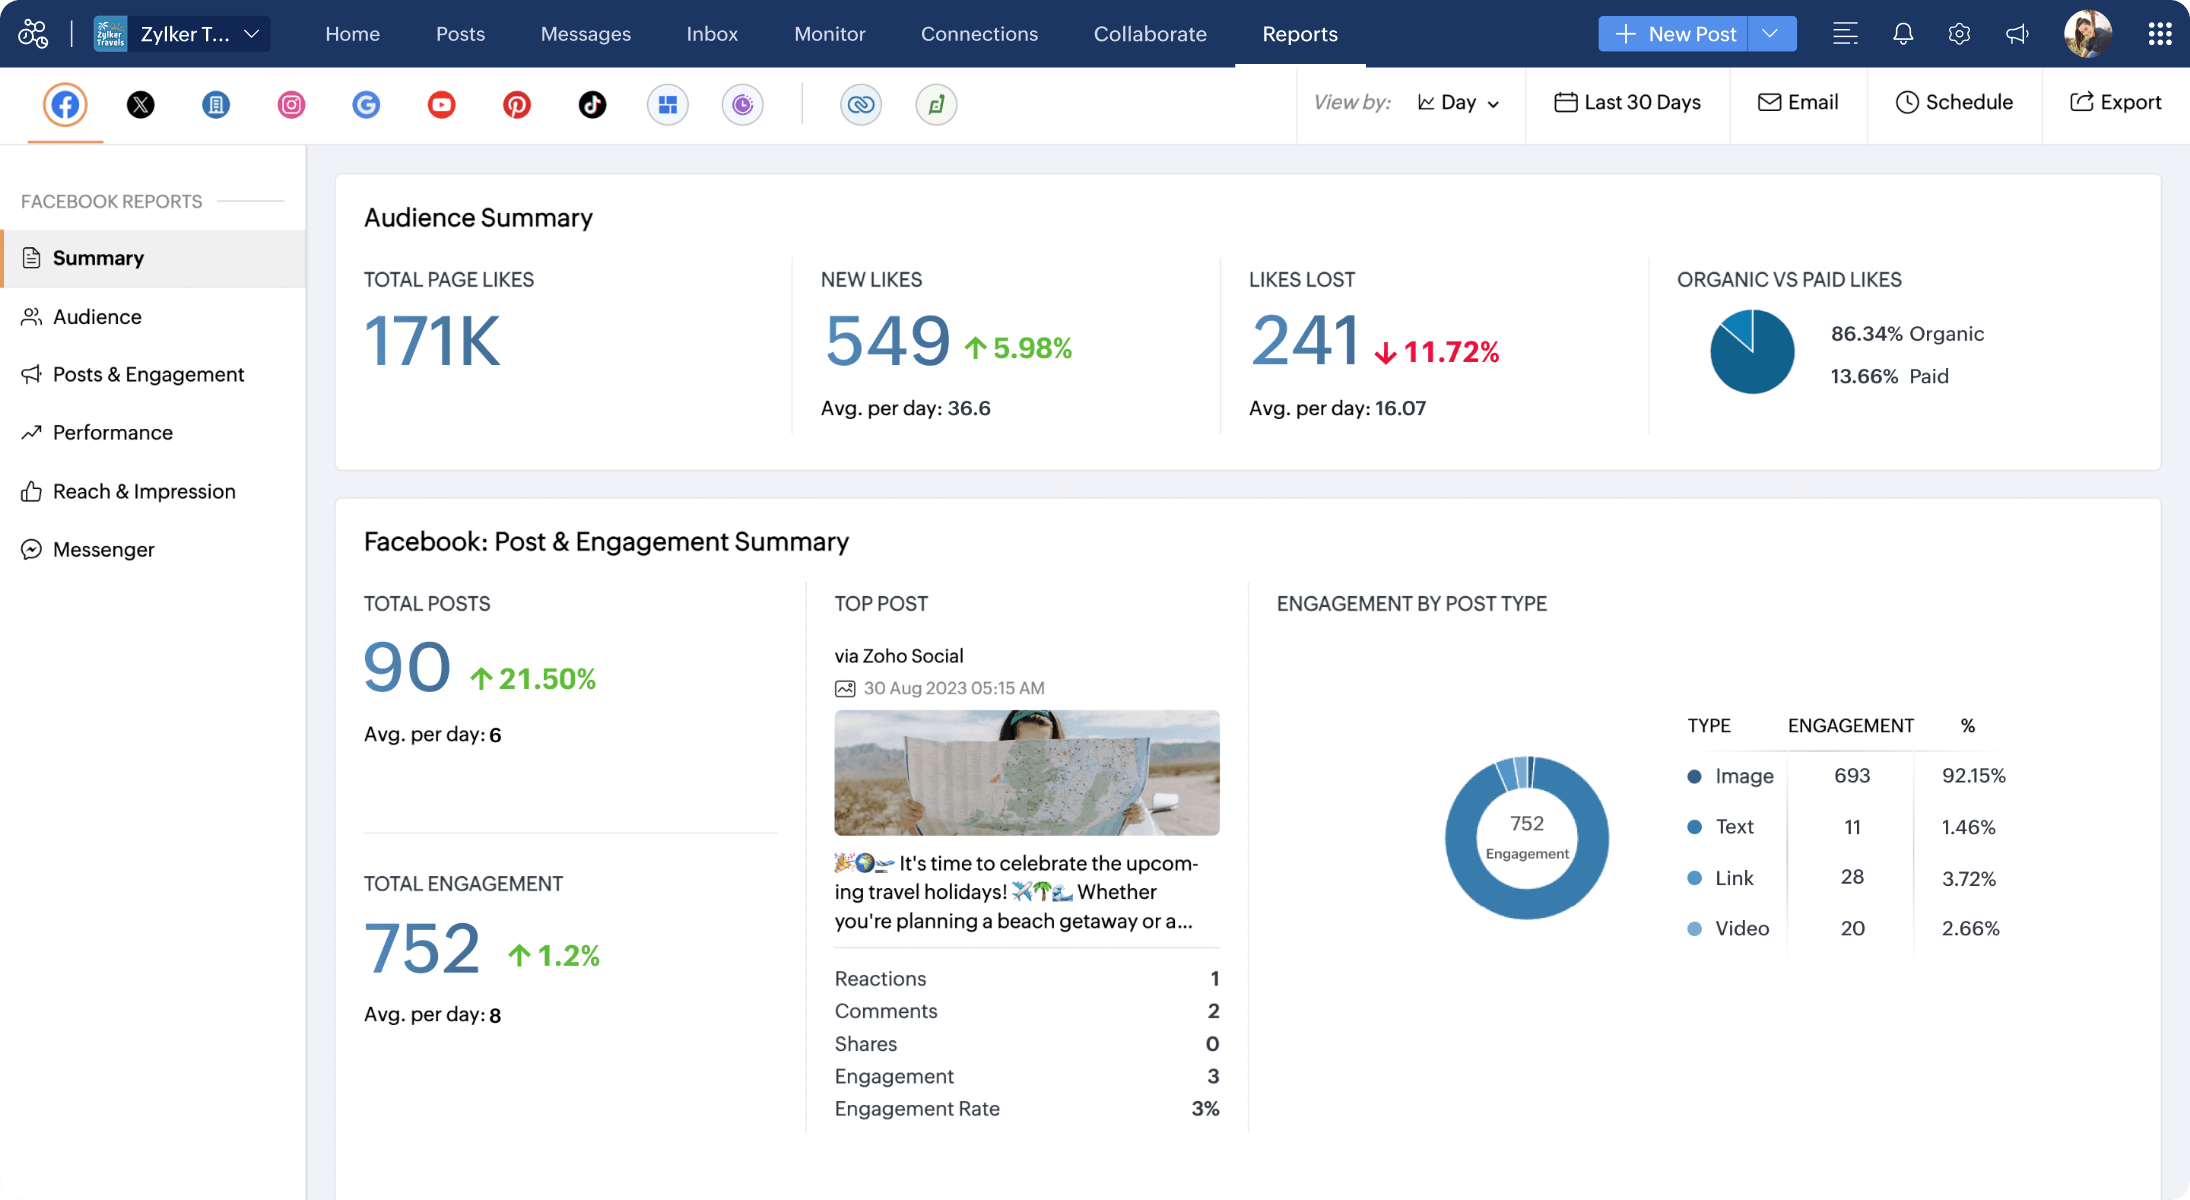Select the TikTok channel icon
The width and height of the screenshot is (2190, 1200).
click(592, 104)
